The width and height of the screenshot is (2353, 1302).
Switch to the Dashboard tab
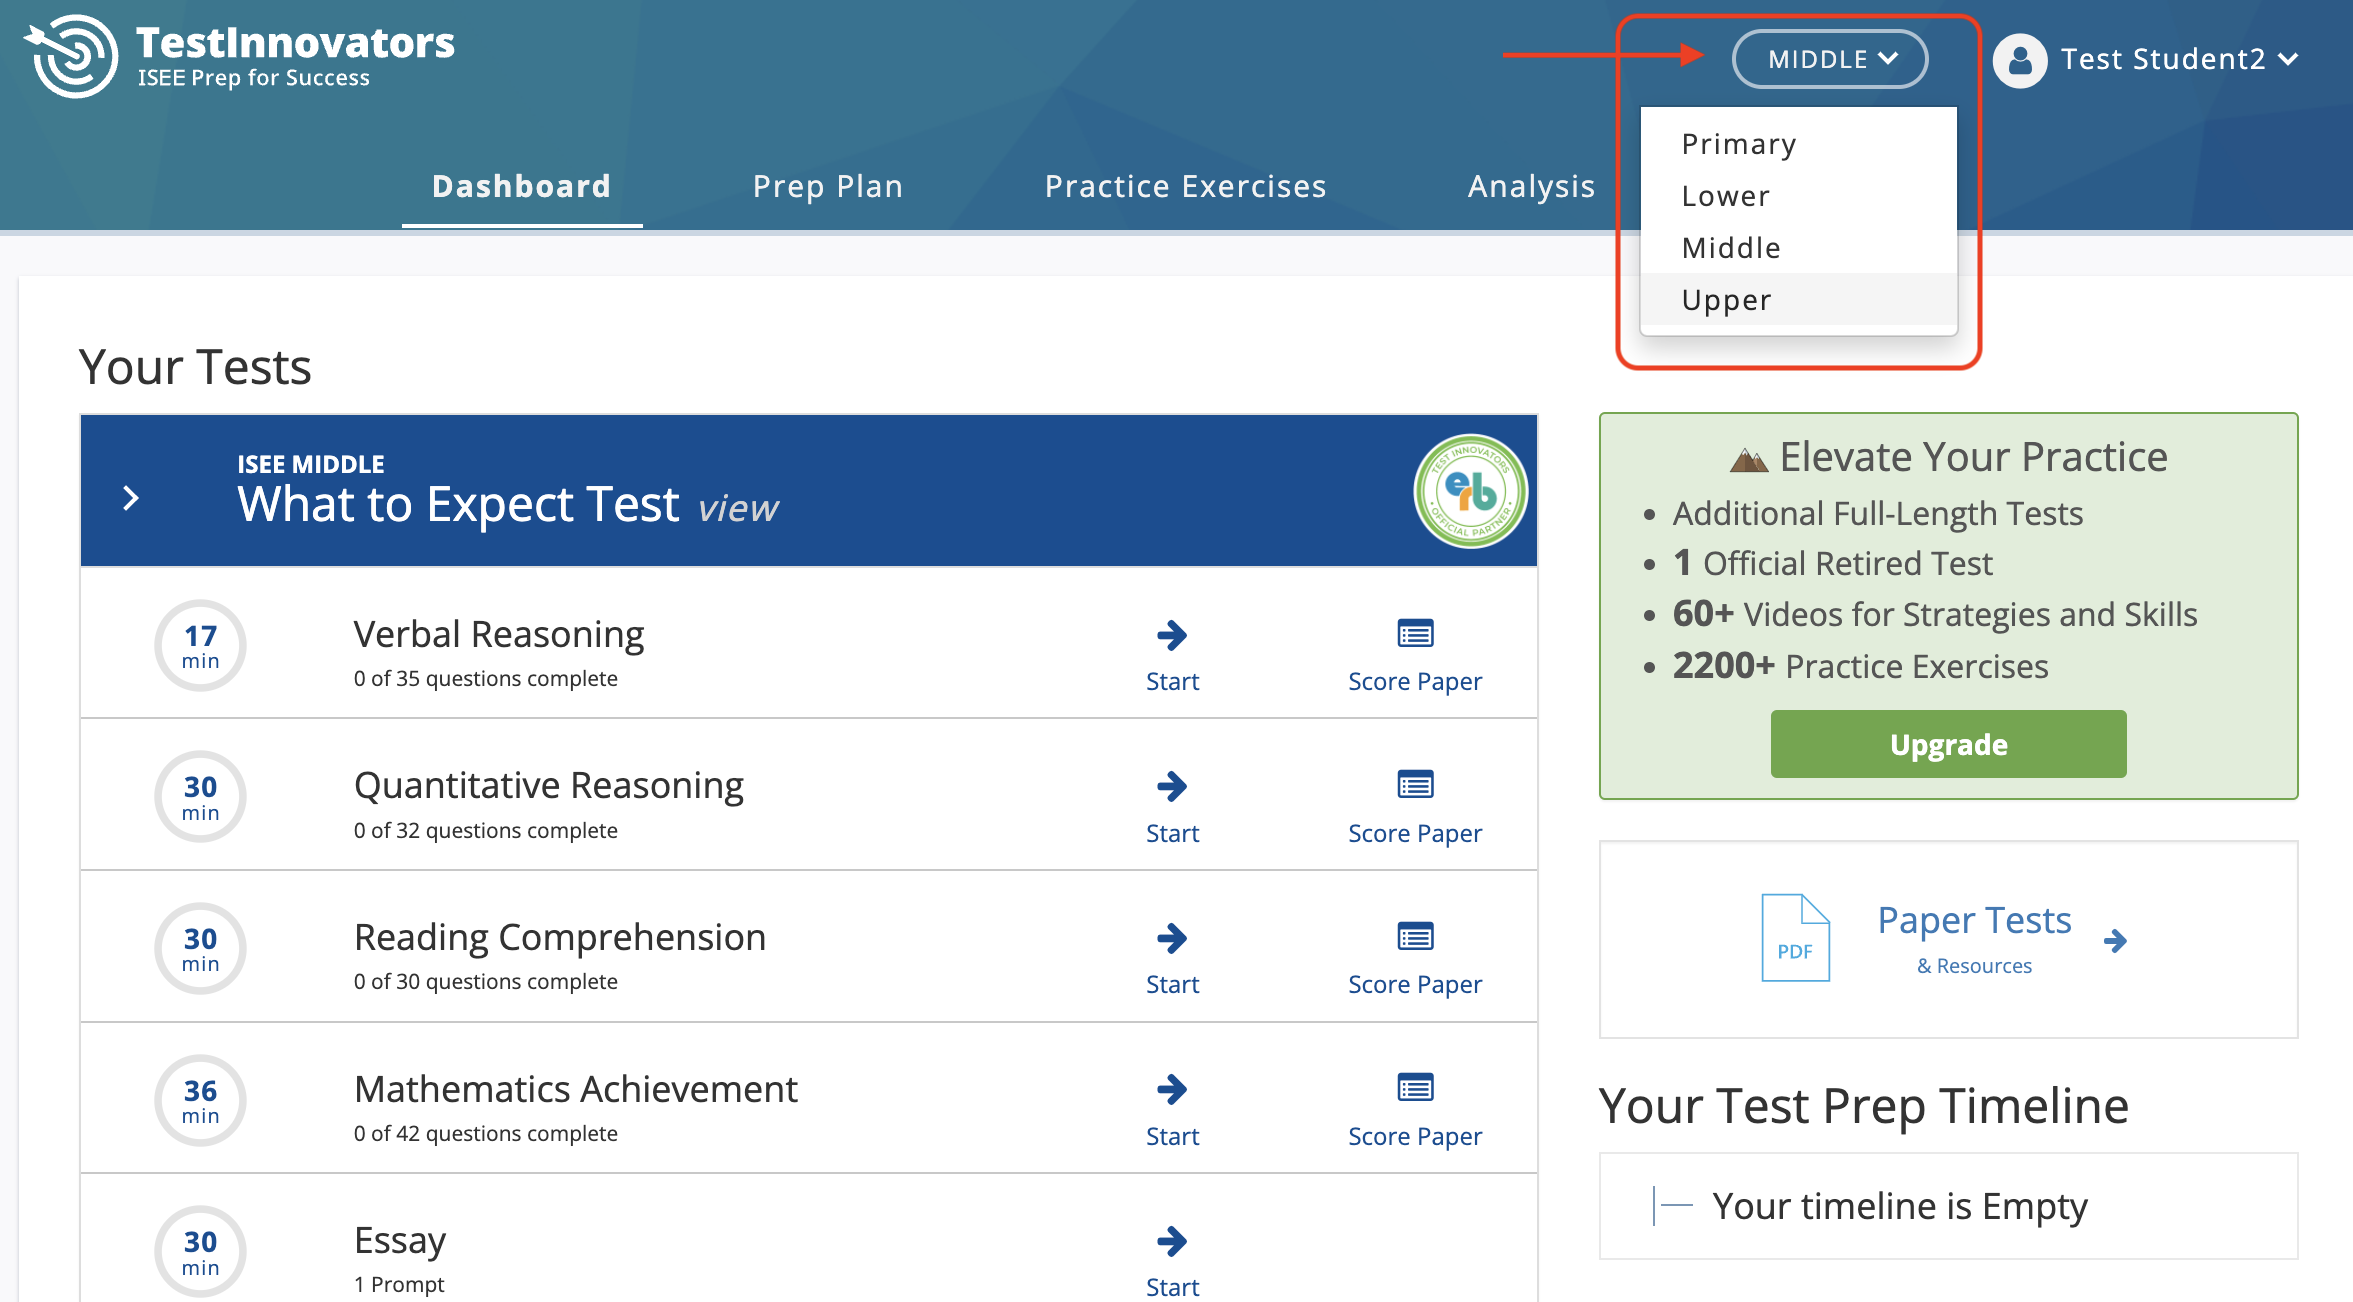pyautogui.click(x=522, y=186)
